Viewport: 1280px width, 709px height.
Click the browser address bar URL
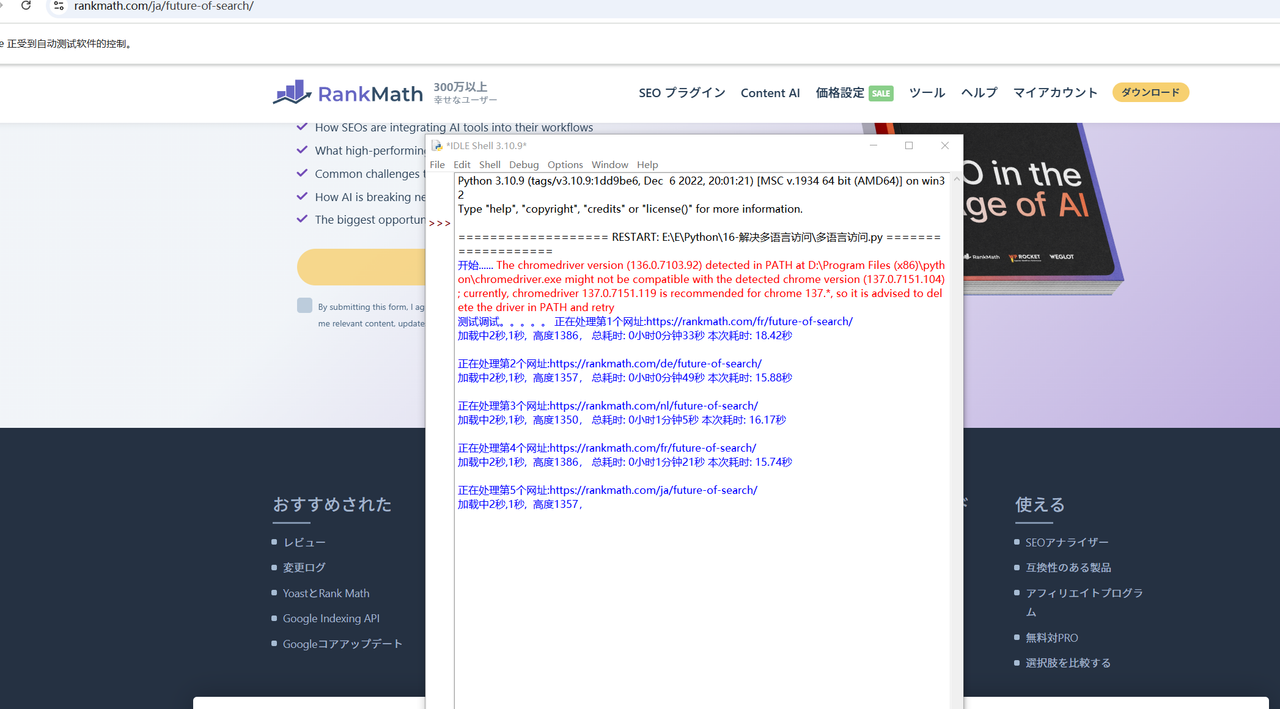(x=164, y=6)
